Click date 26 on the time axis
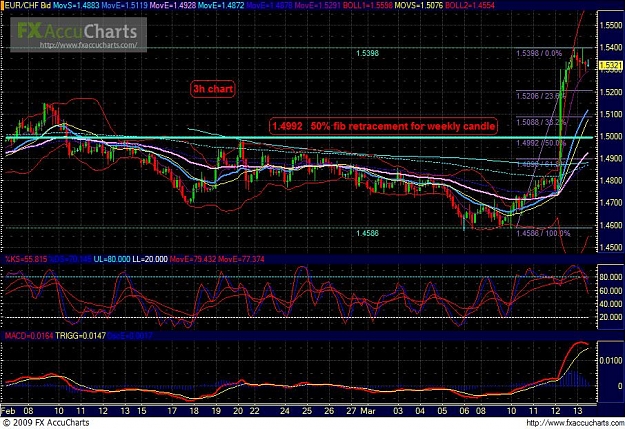The image size is (625, 429). [329, 411]
